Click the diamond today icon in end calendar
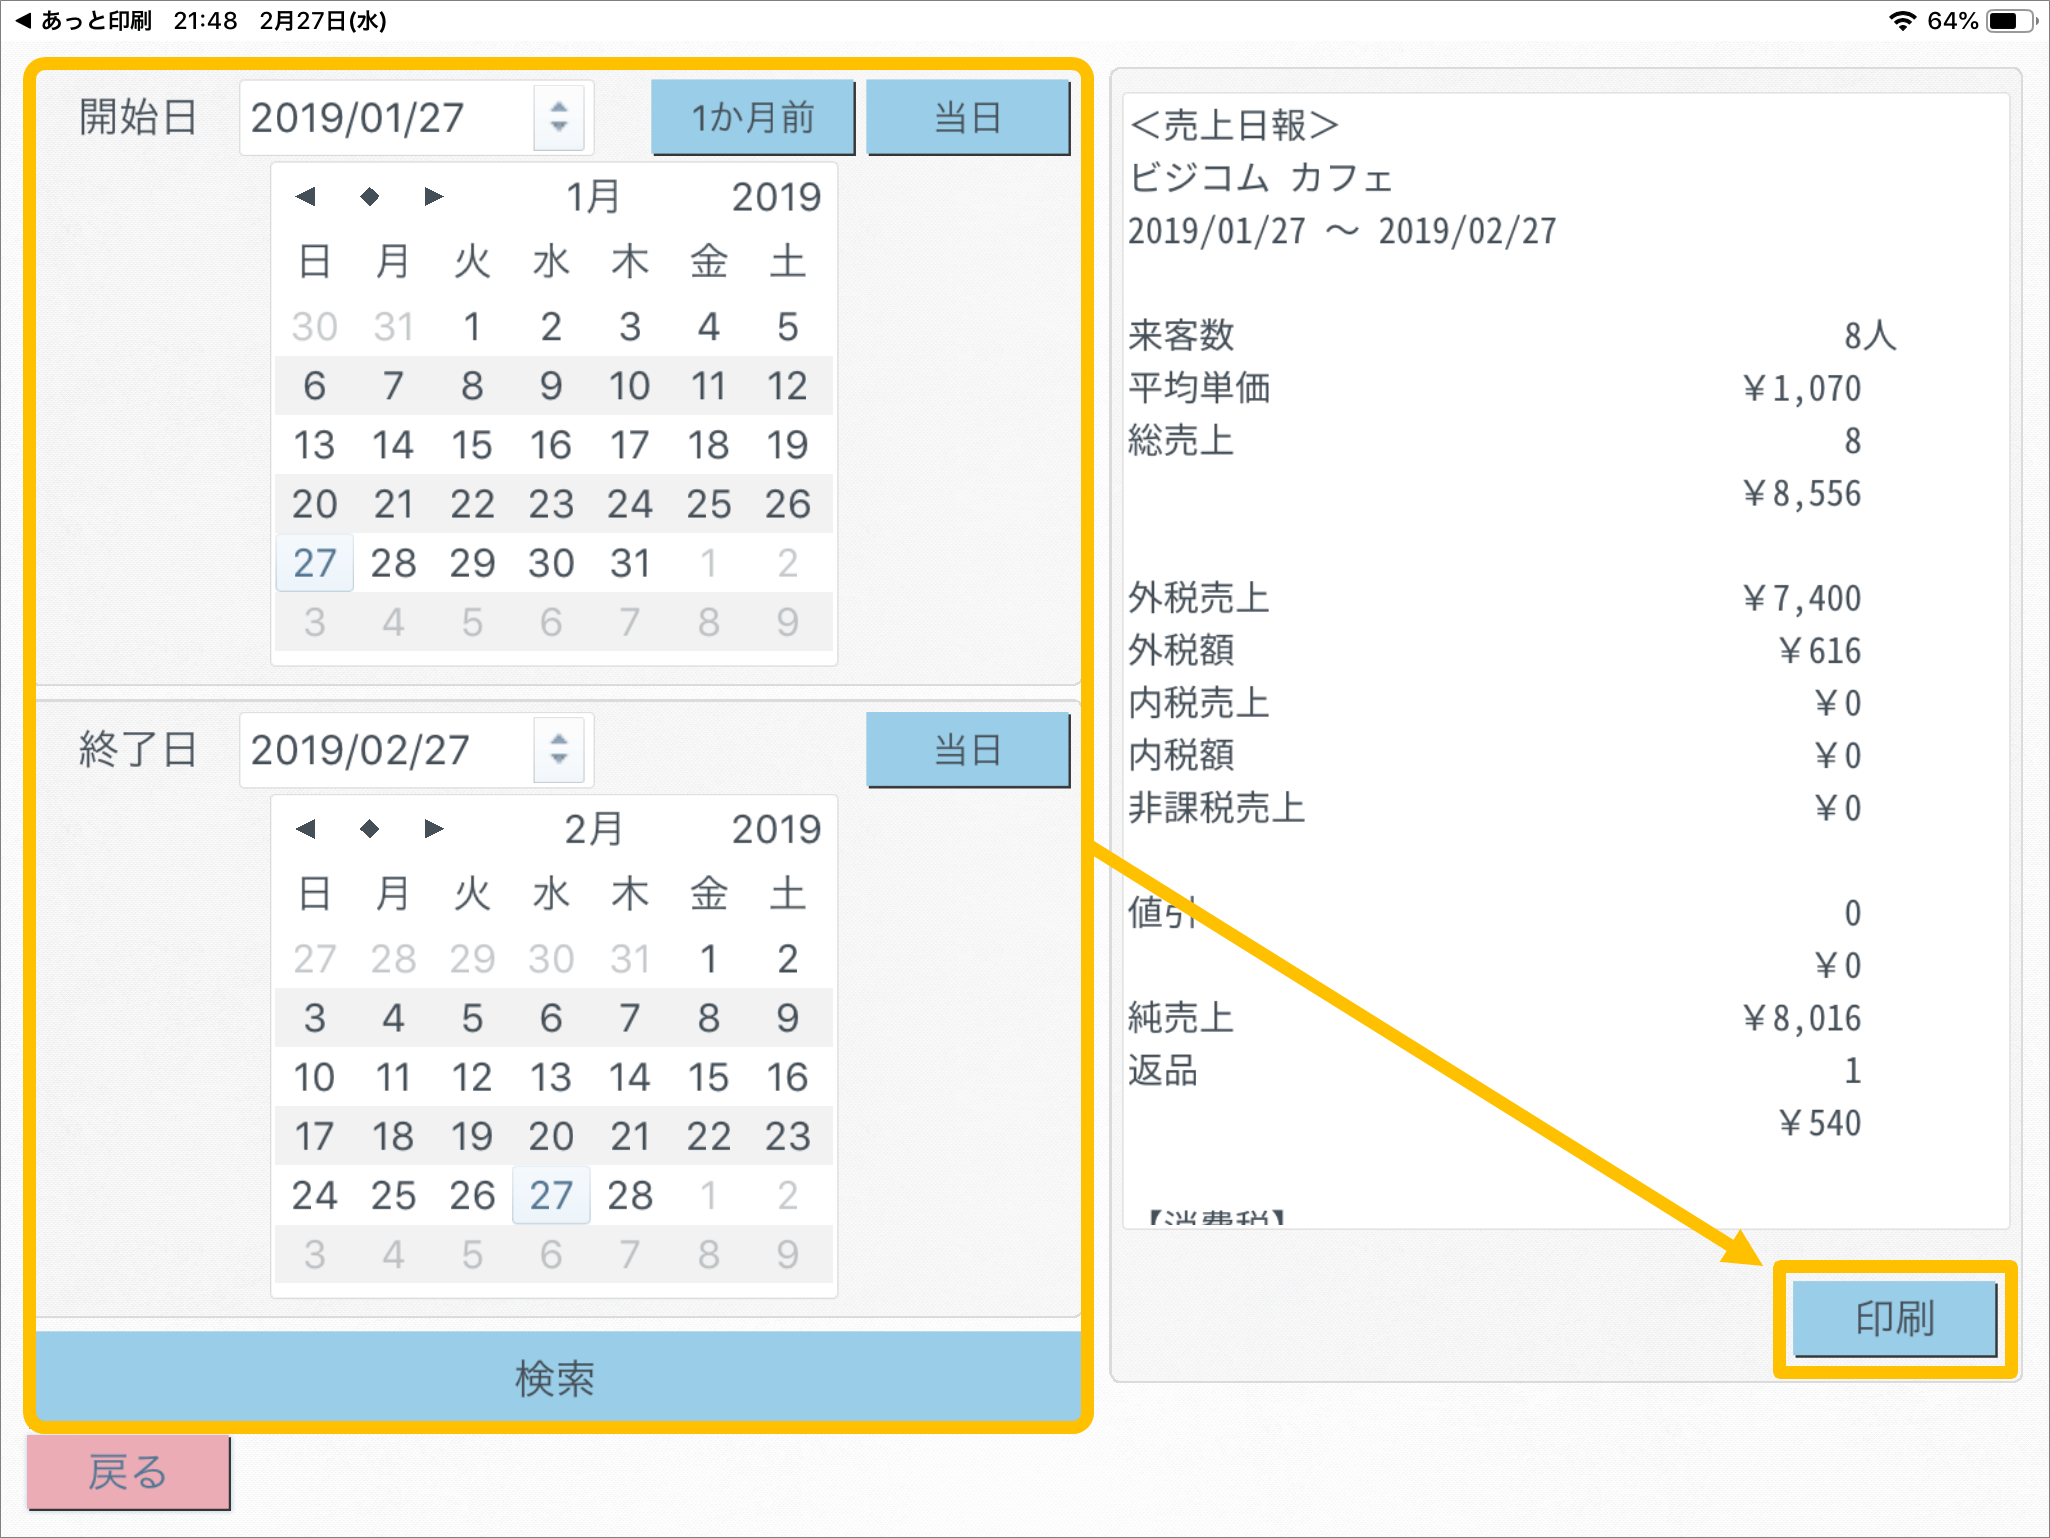2050x1538 pixels. (370, 829)
